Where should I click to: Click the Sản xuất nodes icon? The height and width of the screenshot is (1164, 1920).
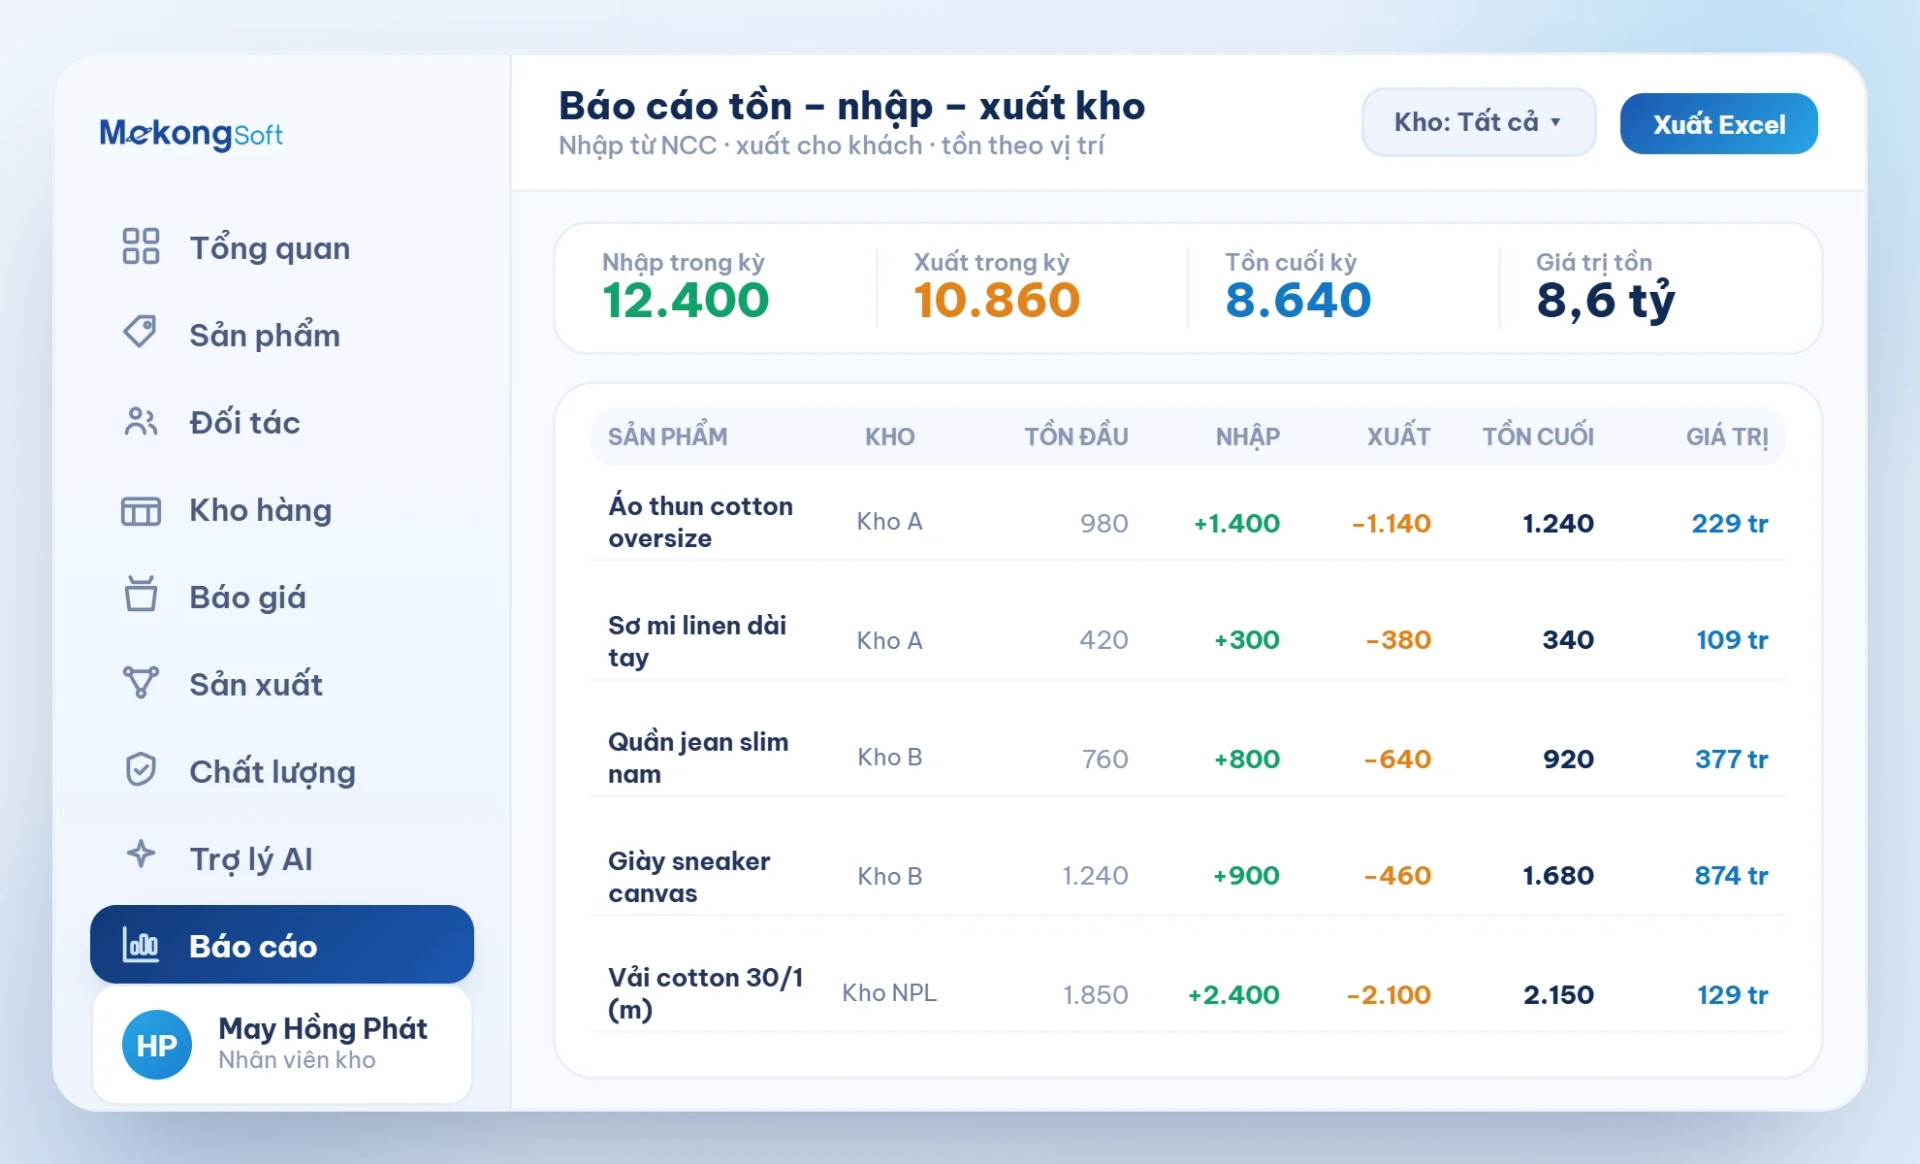point(140,682)
